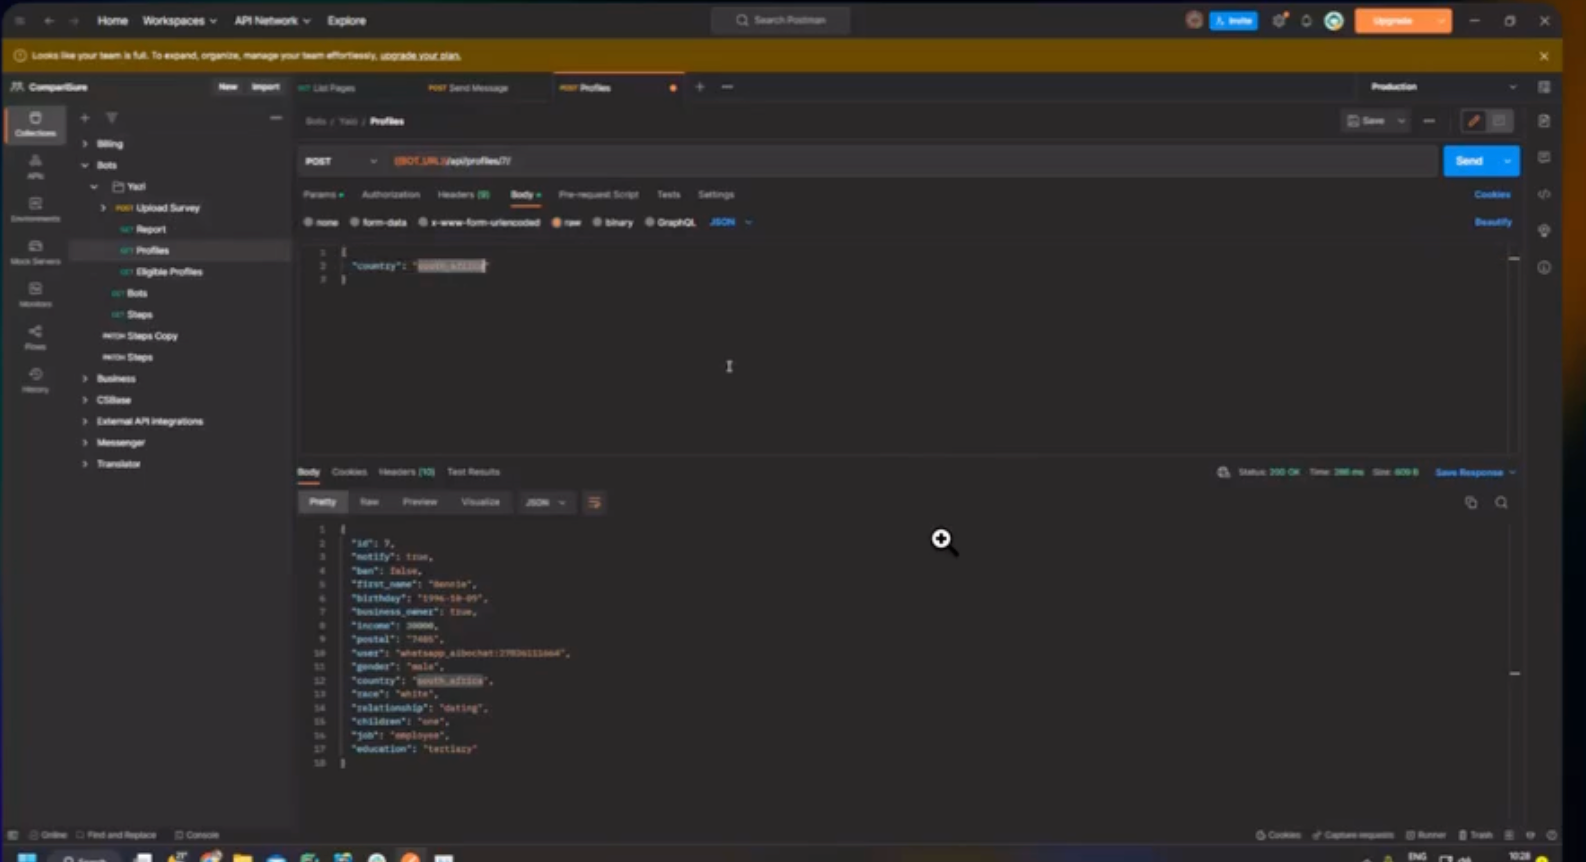The height and width of the screenshot is (862, 1586).
Task: Open a new request tab with the plus icon
Action: pyautogui.click(x=700, y=87)
